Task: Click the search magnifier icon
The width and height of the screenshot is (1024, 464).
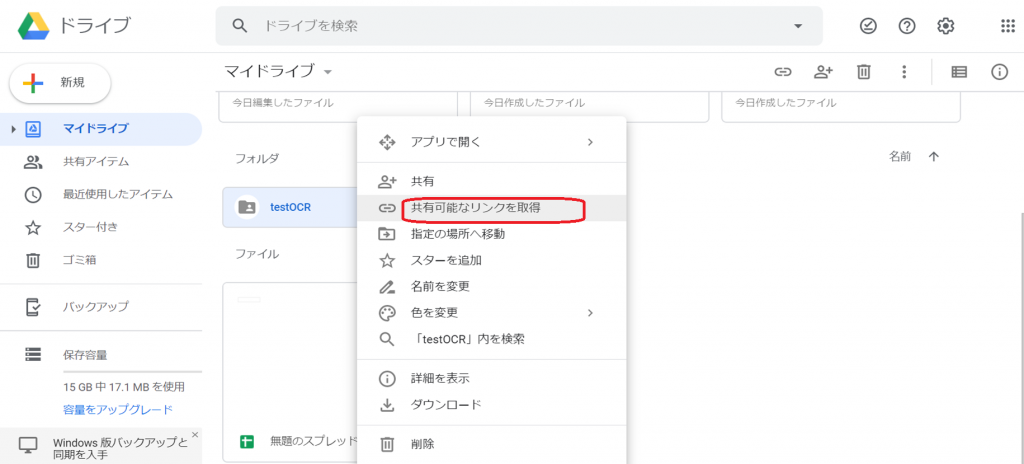Action: tap(240, 26)
